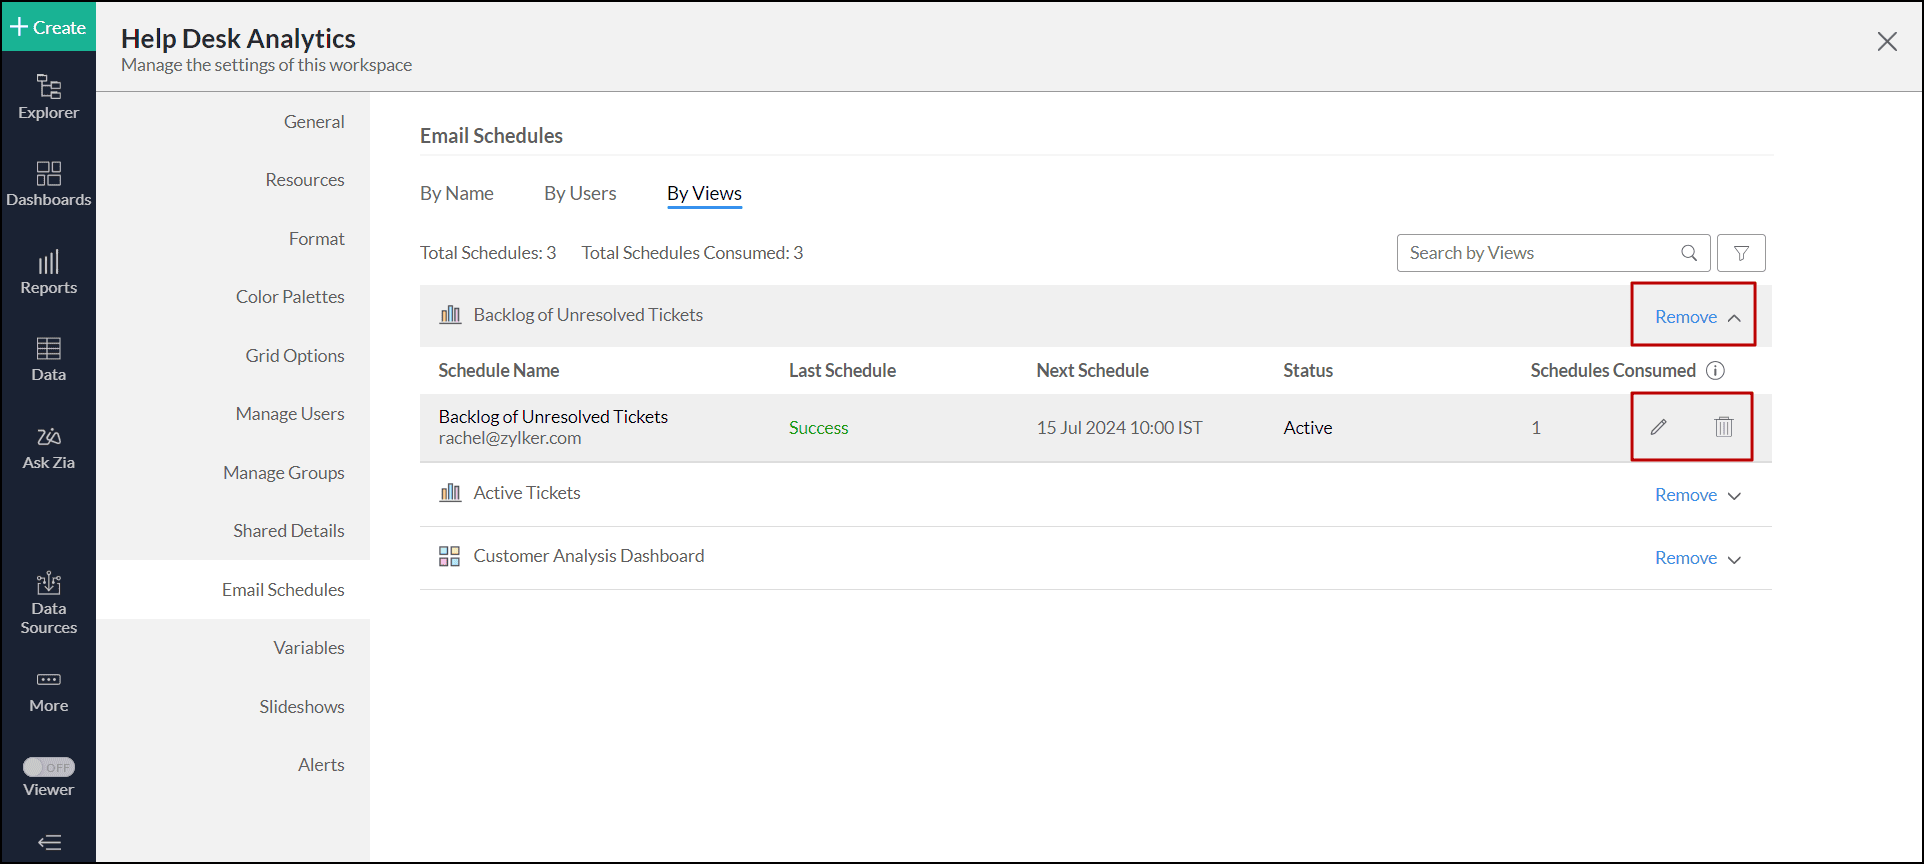The width and height of the screenshot is (1924, 864).
Task: Collapse the Backlog of Unresolved Tickets row
Action: [1734, 318]
